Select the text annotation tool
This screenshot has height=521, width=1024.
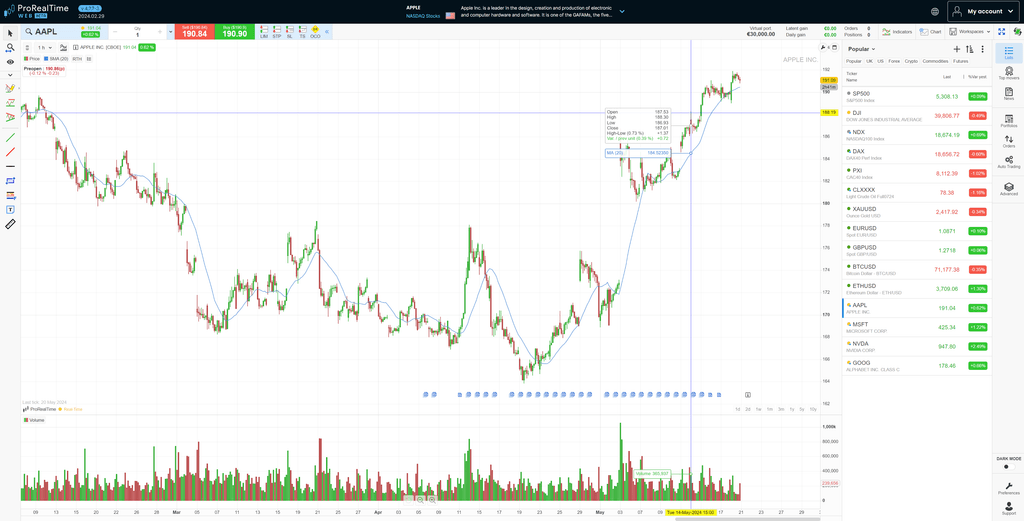click(x=10, y=210)
